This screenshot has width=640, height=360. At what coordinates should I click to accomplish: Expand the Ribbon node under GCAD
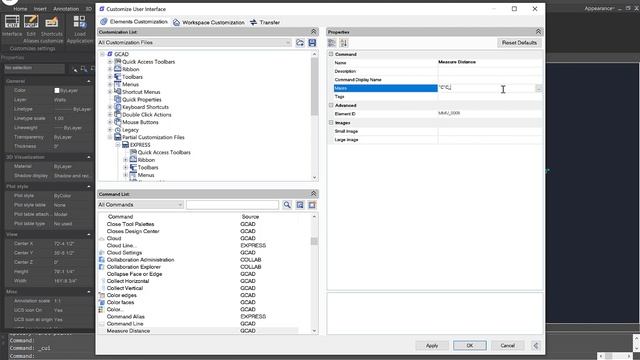pos(110,69)
